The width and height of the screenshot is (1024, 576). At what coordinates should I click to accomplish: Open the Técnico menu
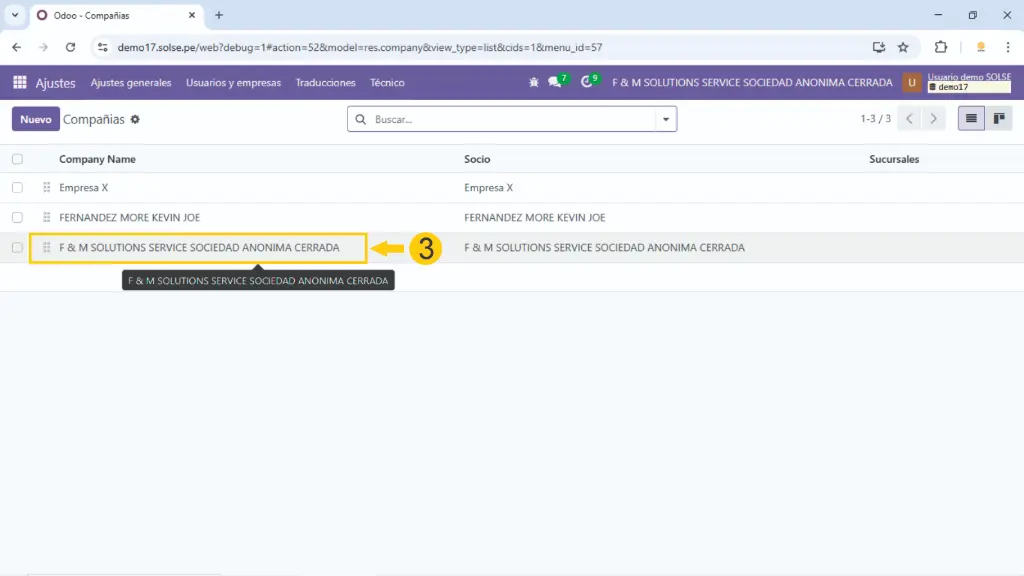pyautogui.click(x=387, y=83)
